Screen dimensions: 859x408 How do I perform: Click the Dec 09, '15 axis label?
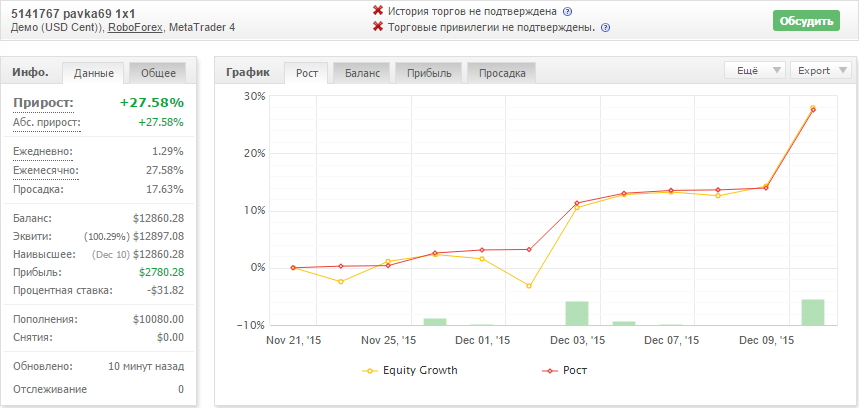(x=766, y=341)
